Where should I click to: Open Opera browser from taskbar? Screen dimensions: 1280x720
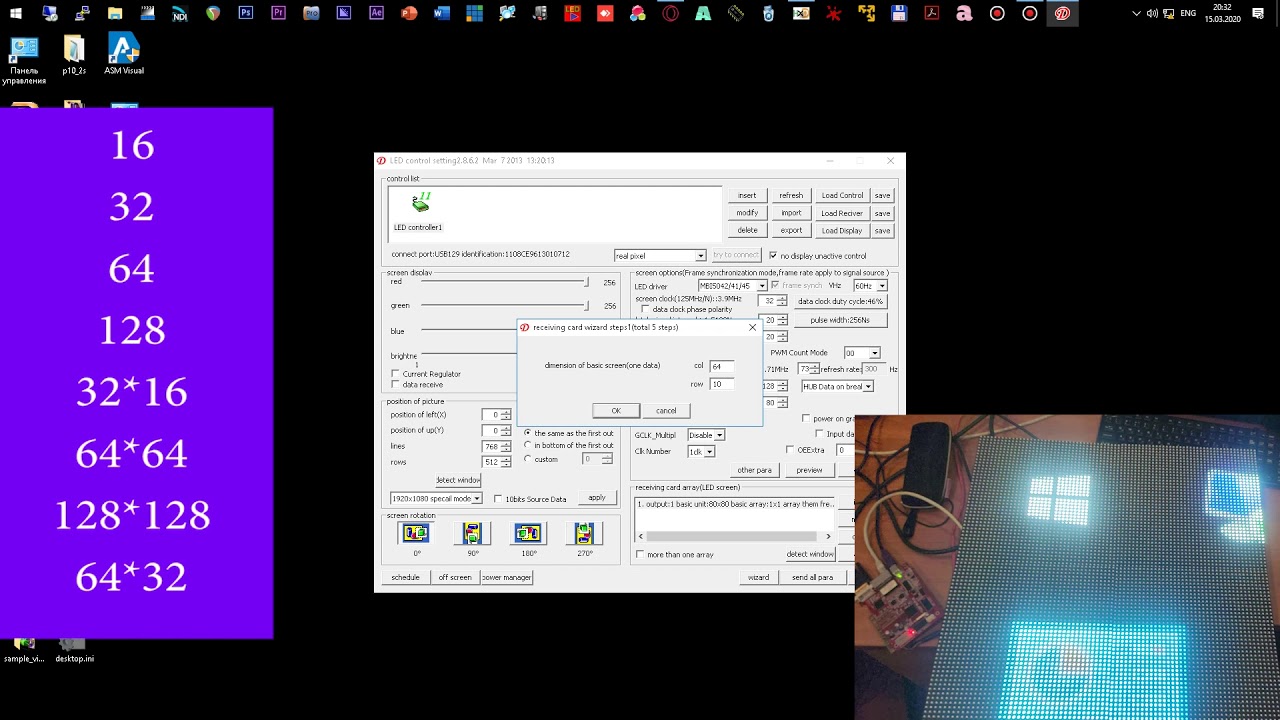coord(670,14)
